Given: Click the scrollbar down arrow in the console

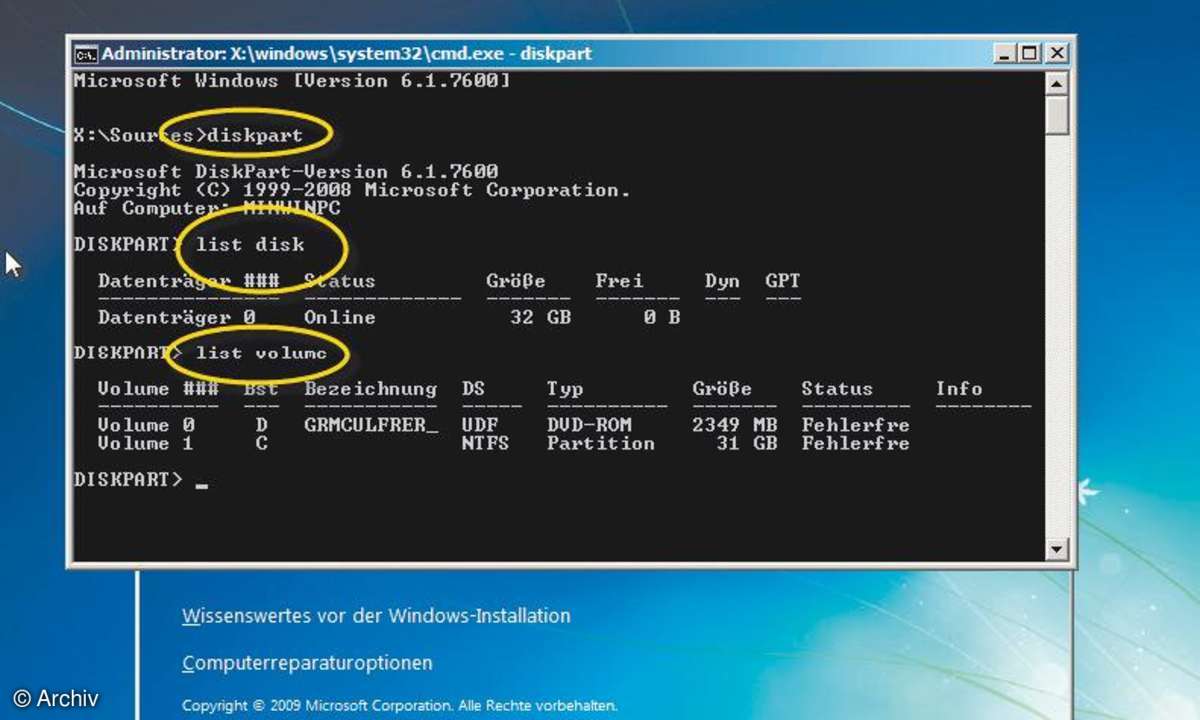Looking at the screenshot, I should [1057, 549].
